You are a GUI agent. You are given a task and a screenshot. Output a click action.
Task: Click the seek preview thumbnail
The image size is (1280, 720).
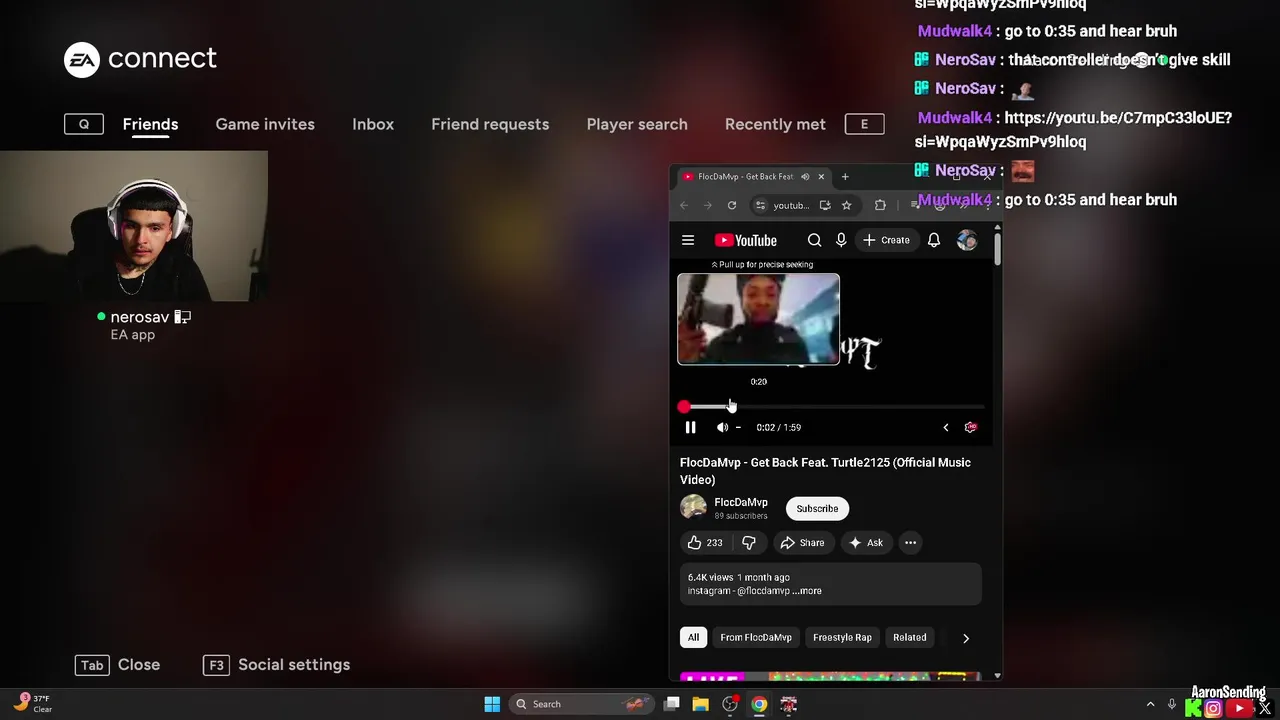759,319
